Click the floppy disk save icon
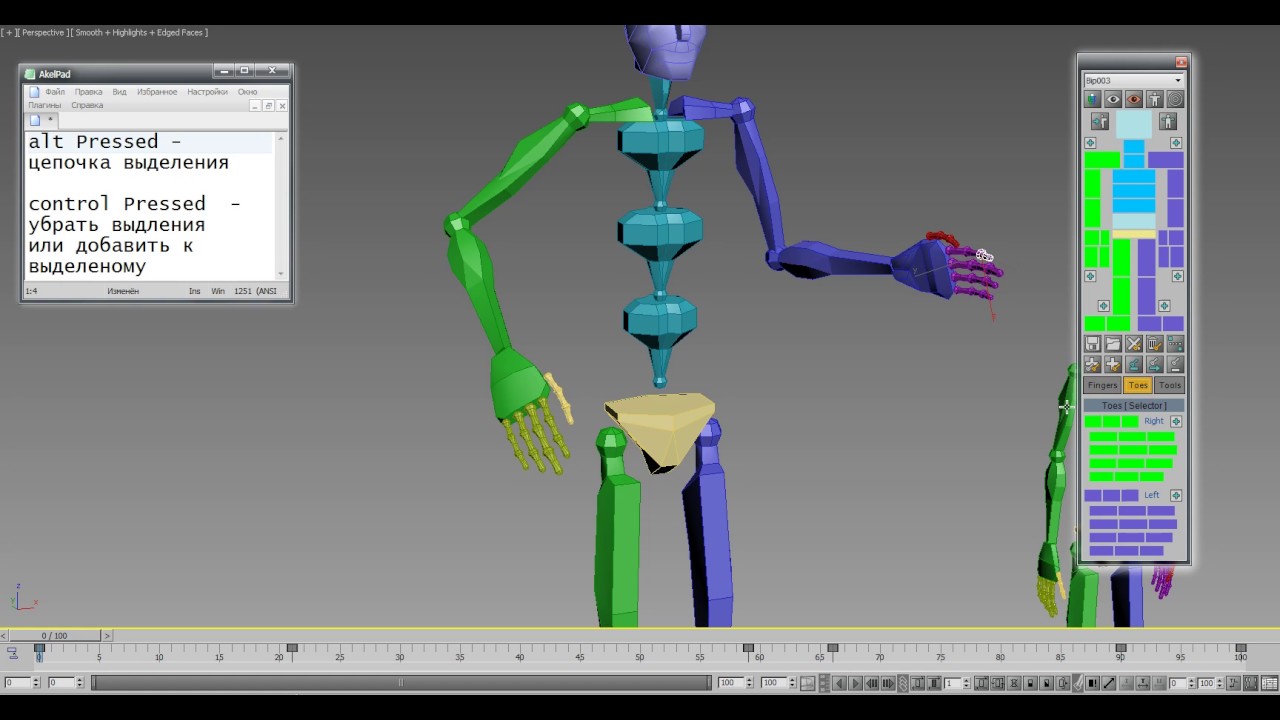 (1093, 343)
